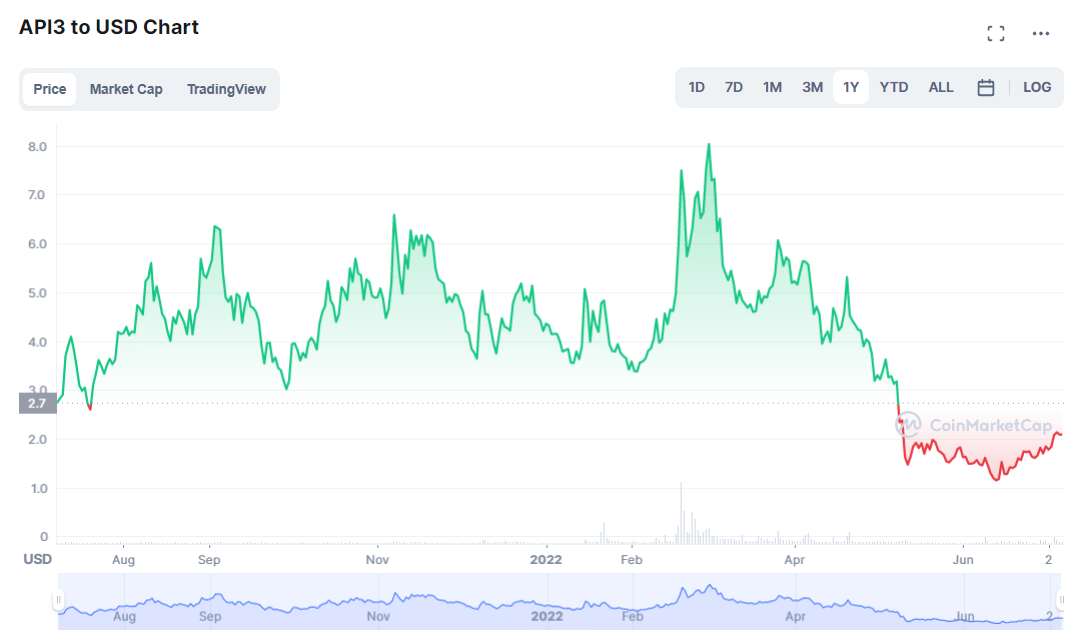The width and height of the screenshot is (1080, 638).
Task: Grab the right range slider handle
Action: point(1059,600)
